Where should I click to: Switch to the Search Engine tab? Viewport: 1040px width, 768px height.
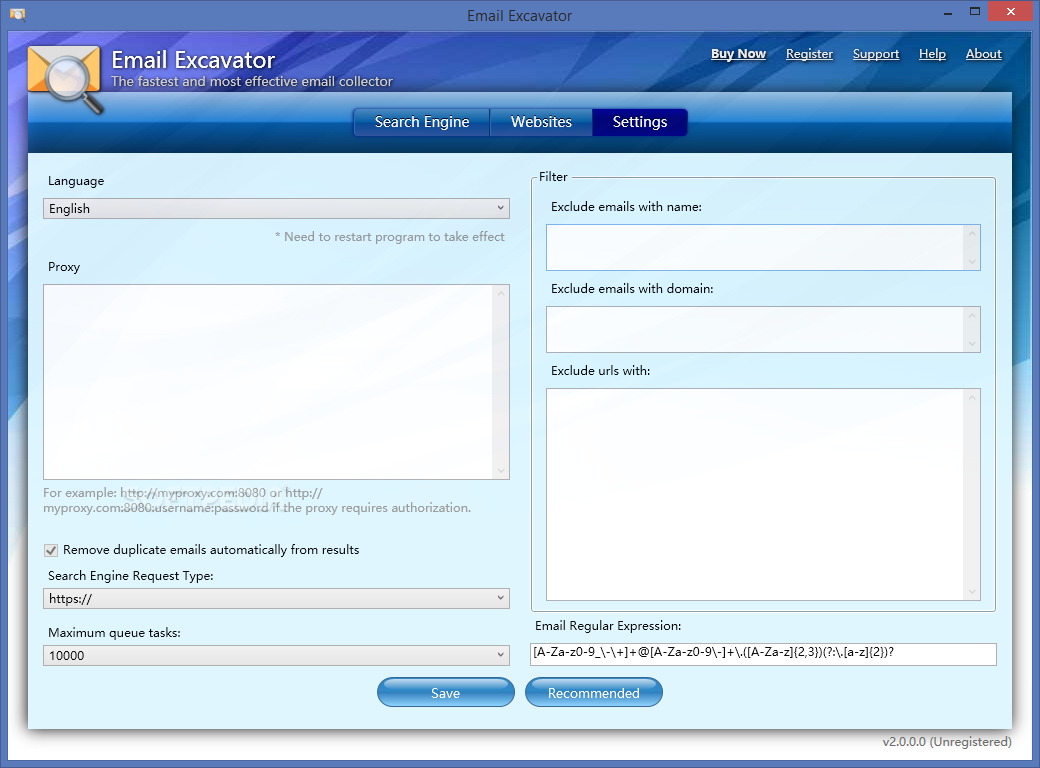point(422,122)
